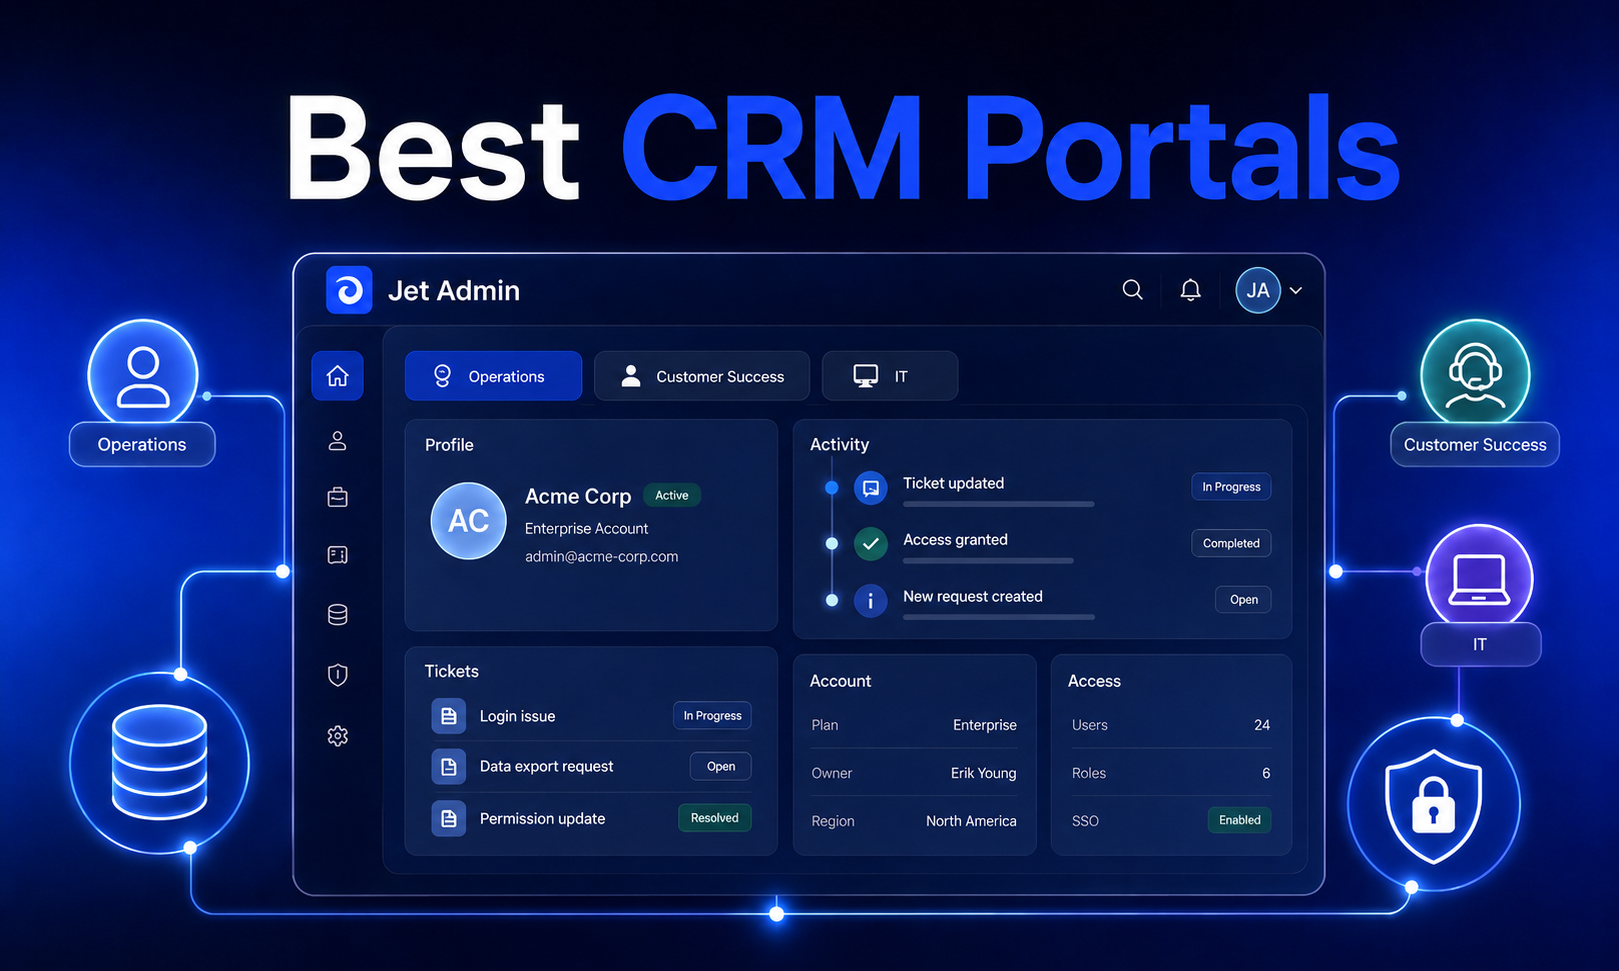1619x971 pixels.
Task: Click the Access granted checkmark icon
Action: click(871, 544)
